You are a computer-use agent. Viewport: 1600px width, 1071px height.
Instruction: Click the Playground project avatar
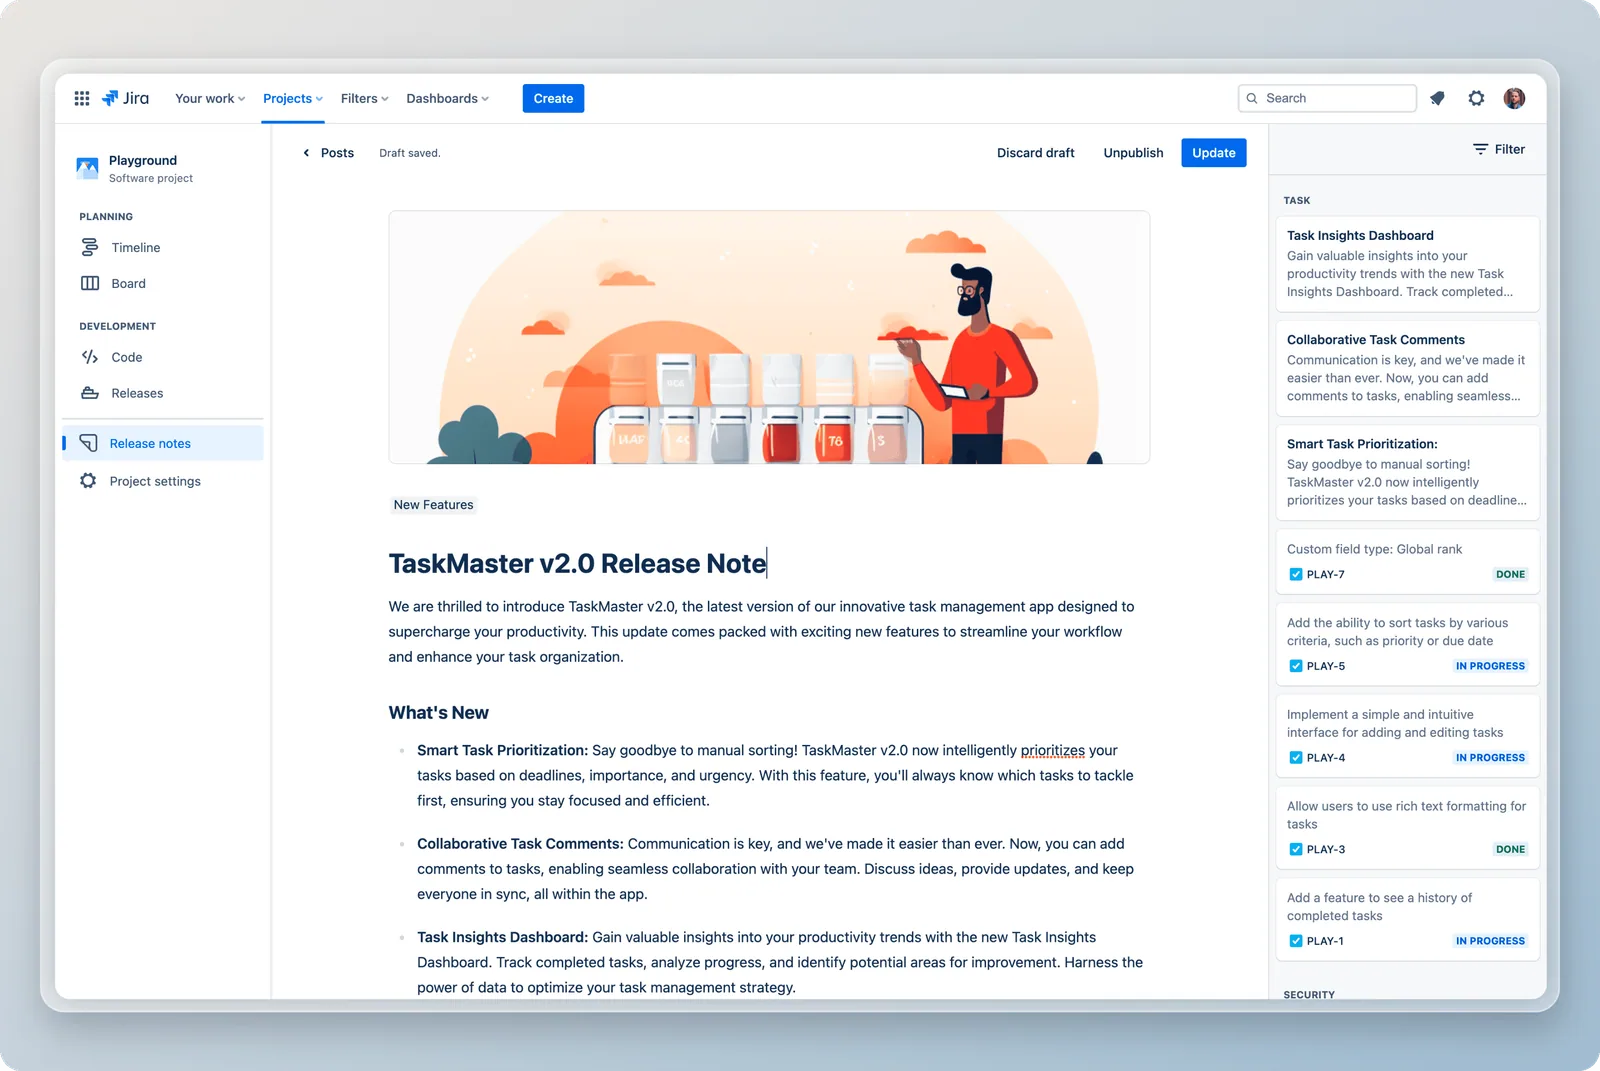(x=88, y=168)
